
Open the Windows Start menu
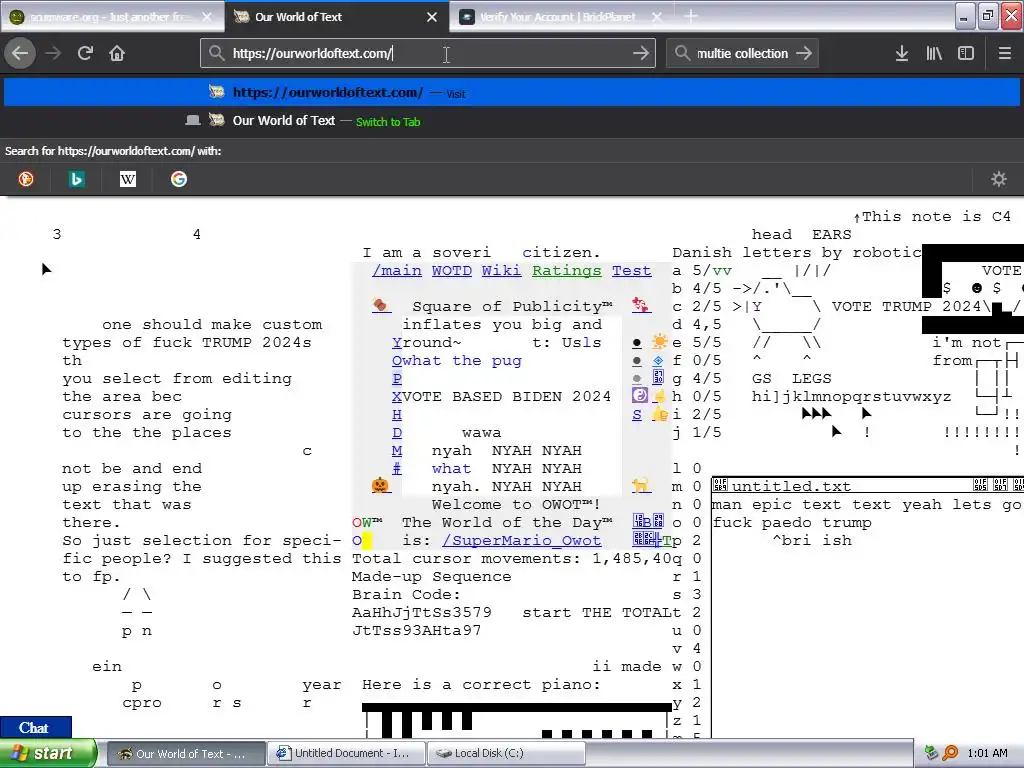[48, 753]
